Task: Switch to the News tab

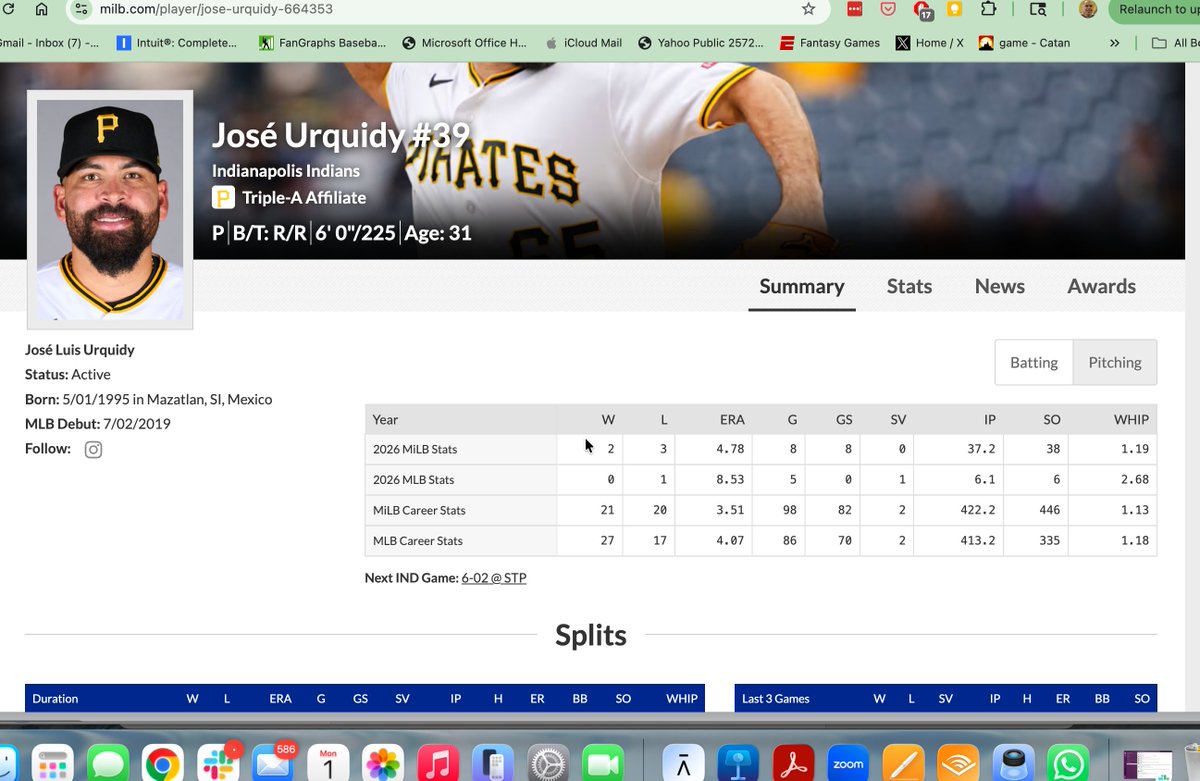Action: click(1000, 286)
